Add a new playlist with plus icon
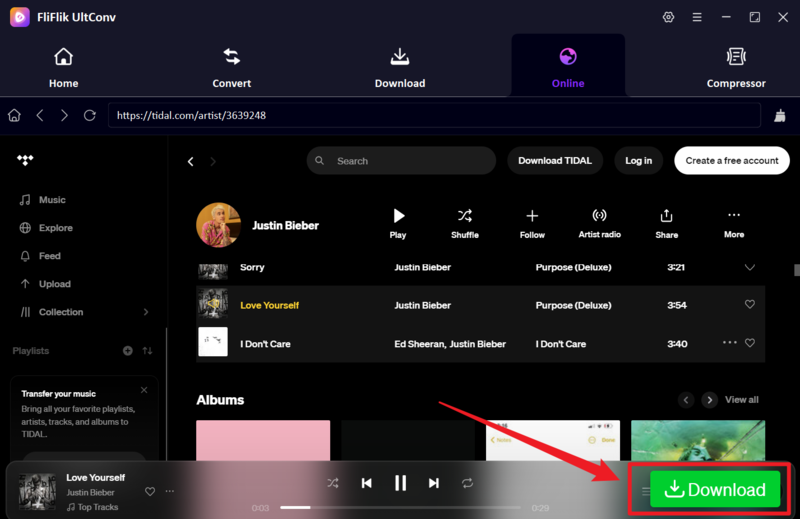 click(x=128, y=351)
